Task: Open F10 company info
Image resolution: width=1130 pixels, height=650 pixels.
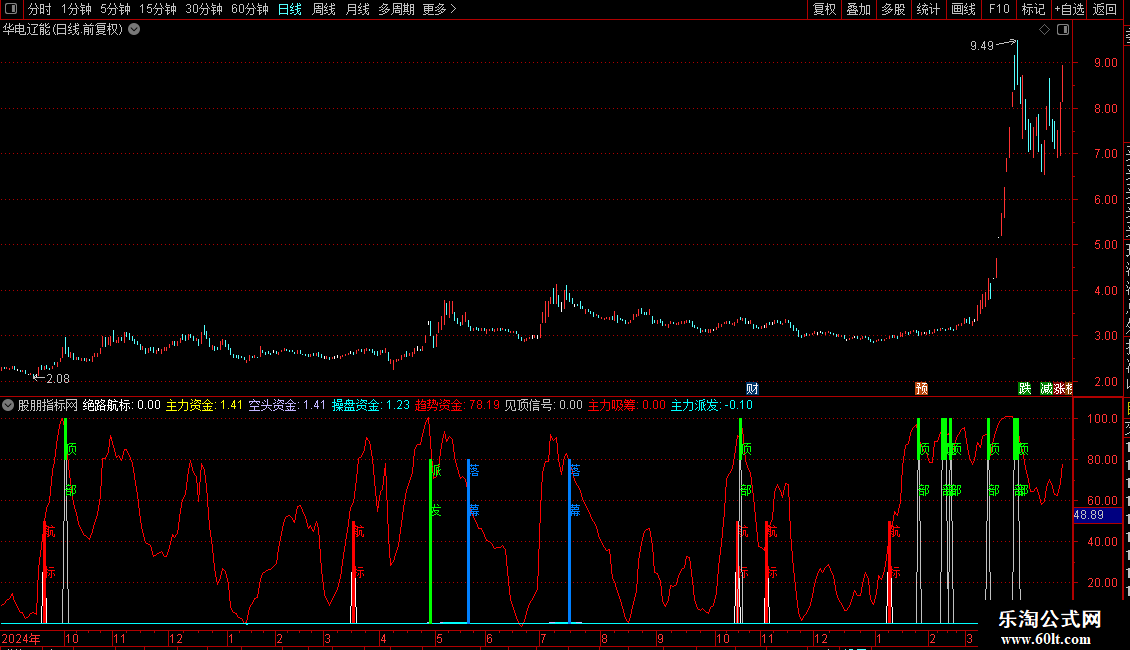Action: pos(999,9)
